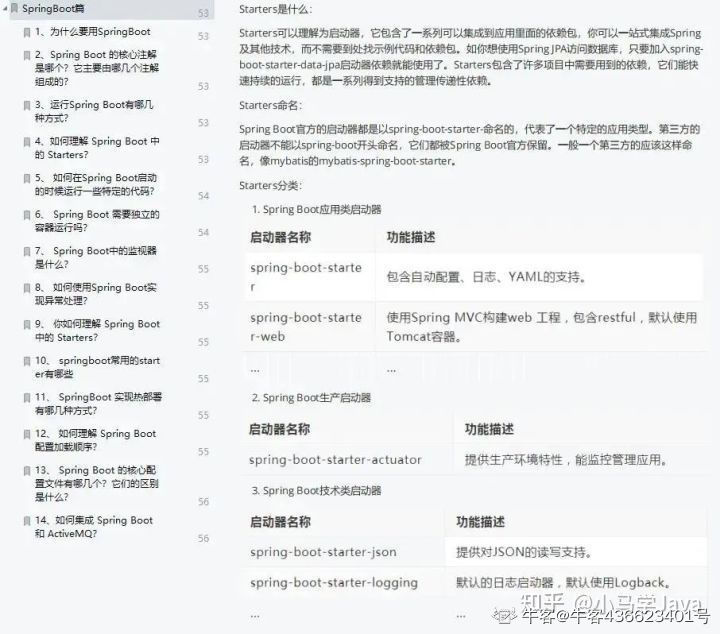
Task: Open bookmark '5、如何在Spring Boot启动的时候运行'
Action: tap(96, 185)
